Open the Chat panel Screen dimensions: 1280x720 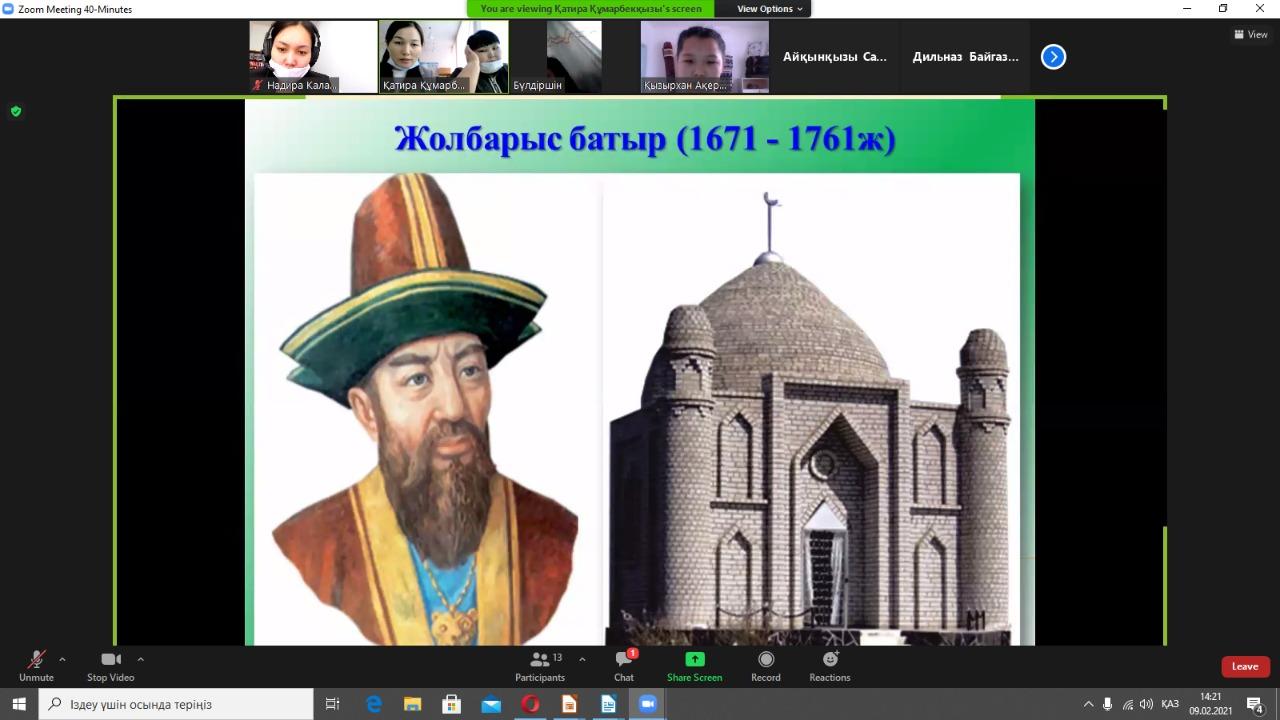pos(624,666)
